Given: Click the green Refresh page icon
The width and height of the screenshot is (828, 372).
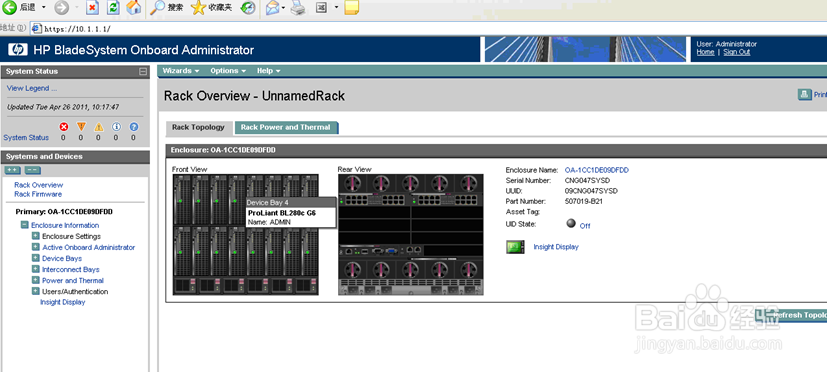Looking at the screenshot, I should tap(113, 7).
